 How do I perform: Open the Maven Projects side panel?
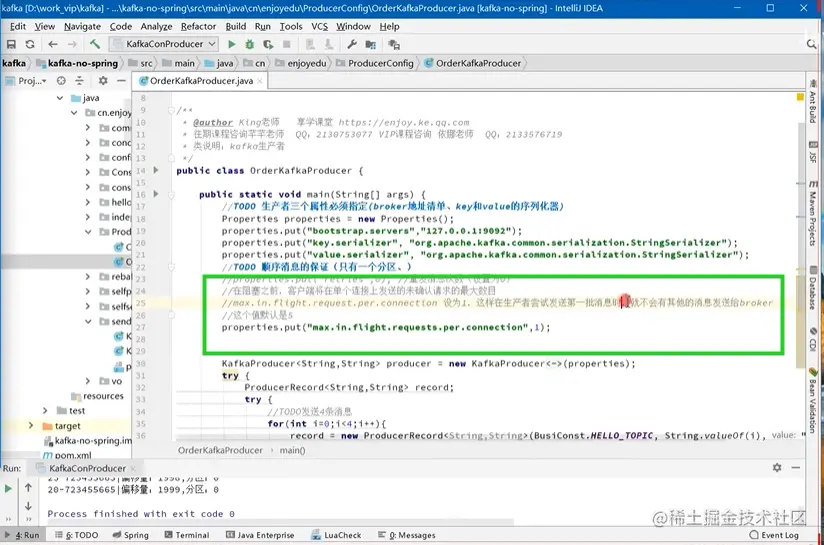(x=813, y=212)
